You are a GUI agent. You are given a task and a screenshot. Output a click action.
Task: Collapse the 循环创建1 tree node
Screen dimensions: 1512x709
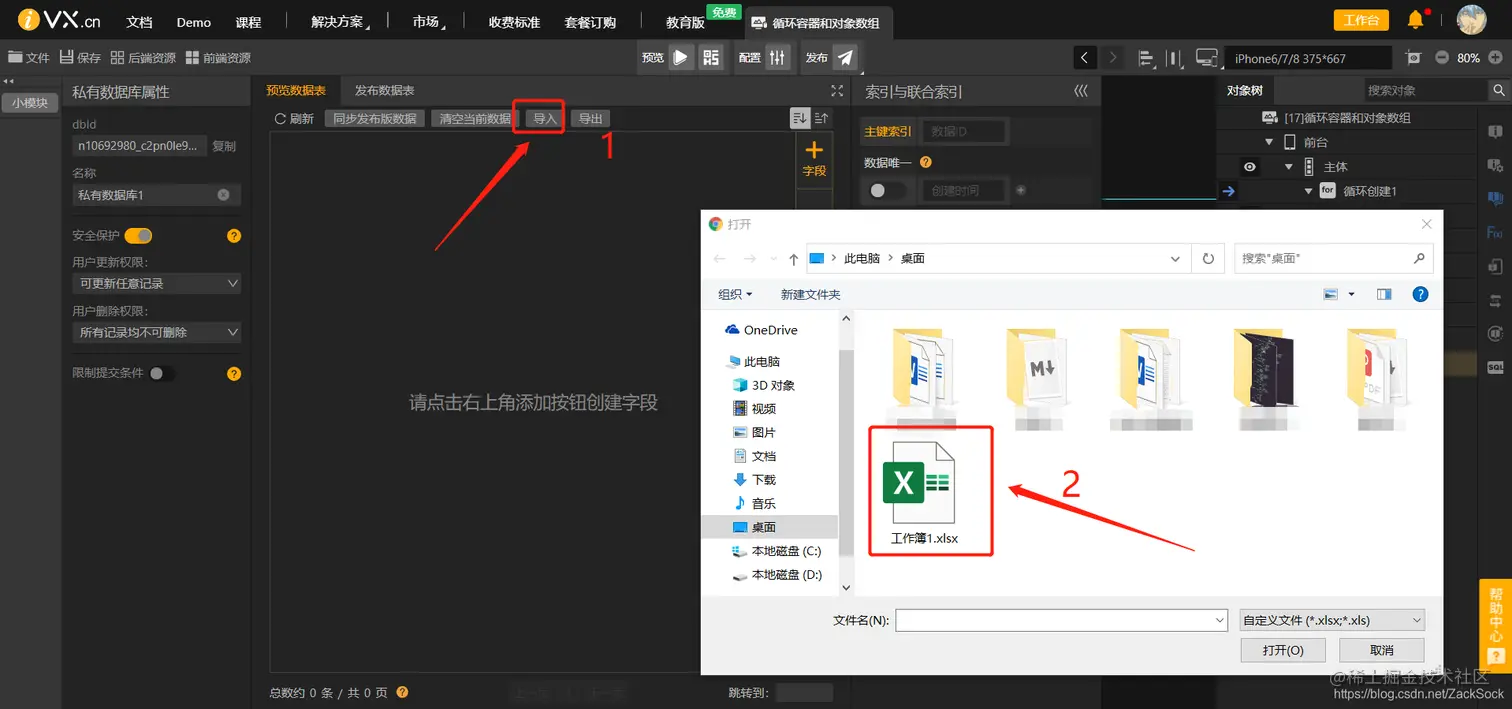click(1307, 189)
